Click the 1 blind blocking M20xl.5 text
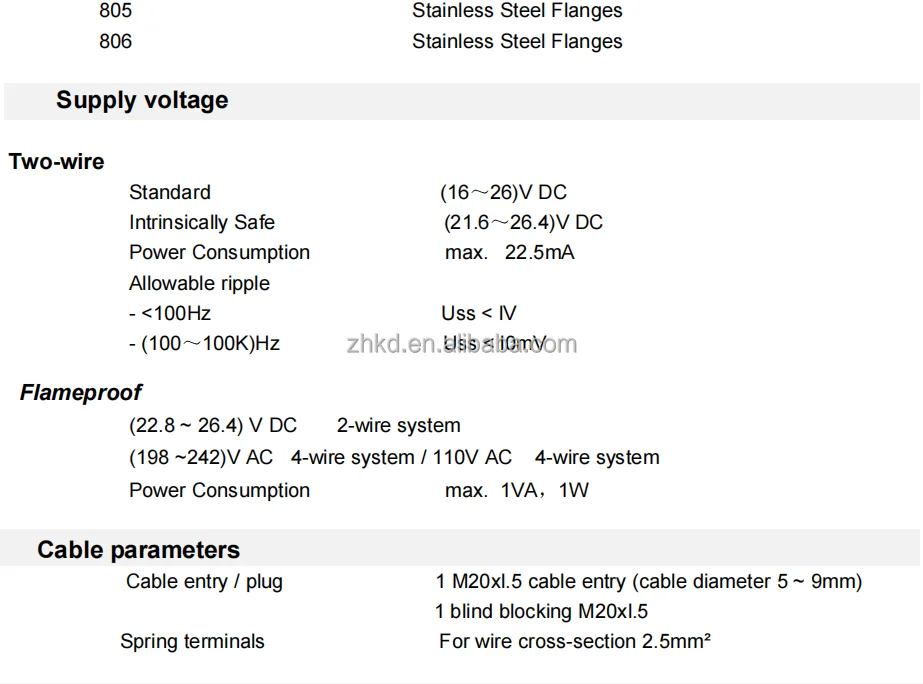This screenshot has width=923, height=684. pos(541,612)
